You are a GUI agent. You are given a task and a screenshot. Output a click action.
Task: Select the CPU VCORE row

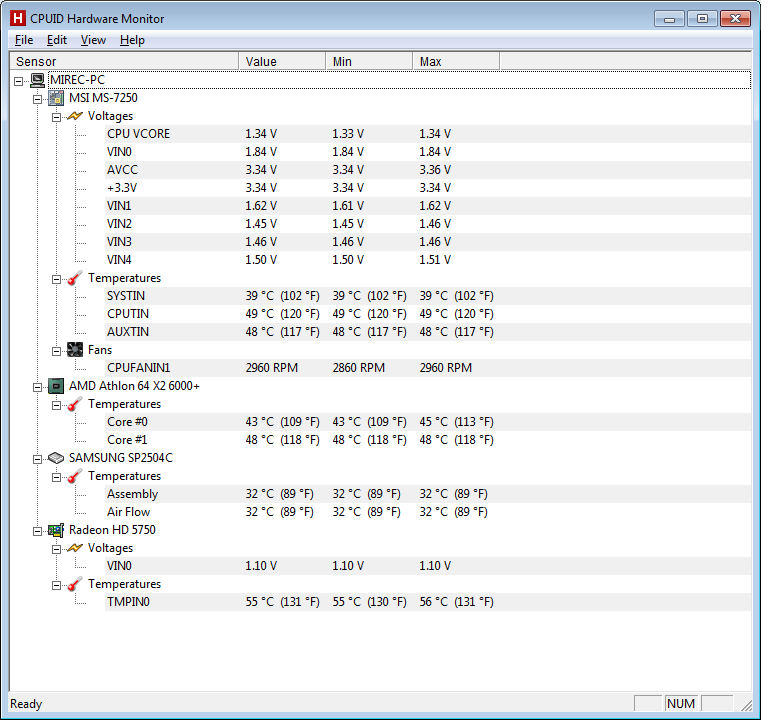(x=428, y=134)
